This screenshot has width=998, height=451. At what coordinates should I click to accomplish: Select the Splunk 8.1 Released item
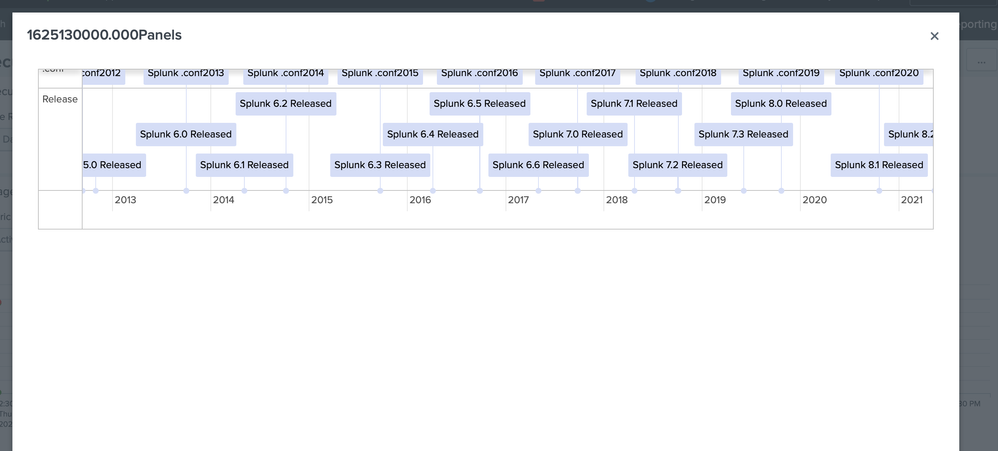coord(879,165)
